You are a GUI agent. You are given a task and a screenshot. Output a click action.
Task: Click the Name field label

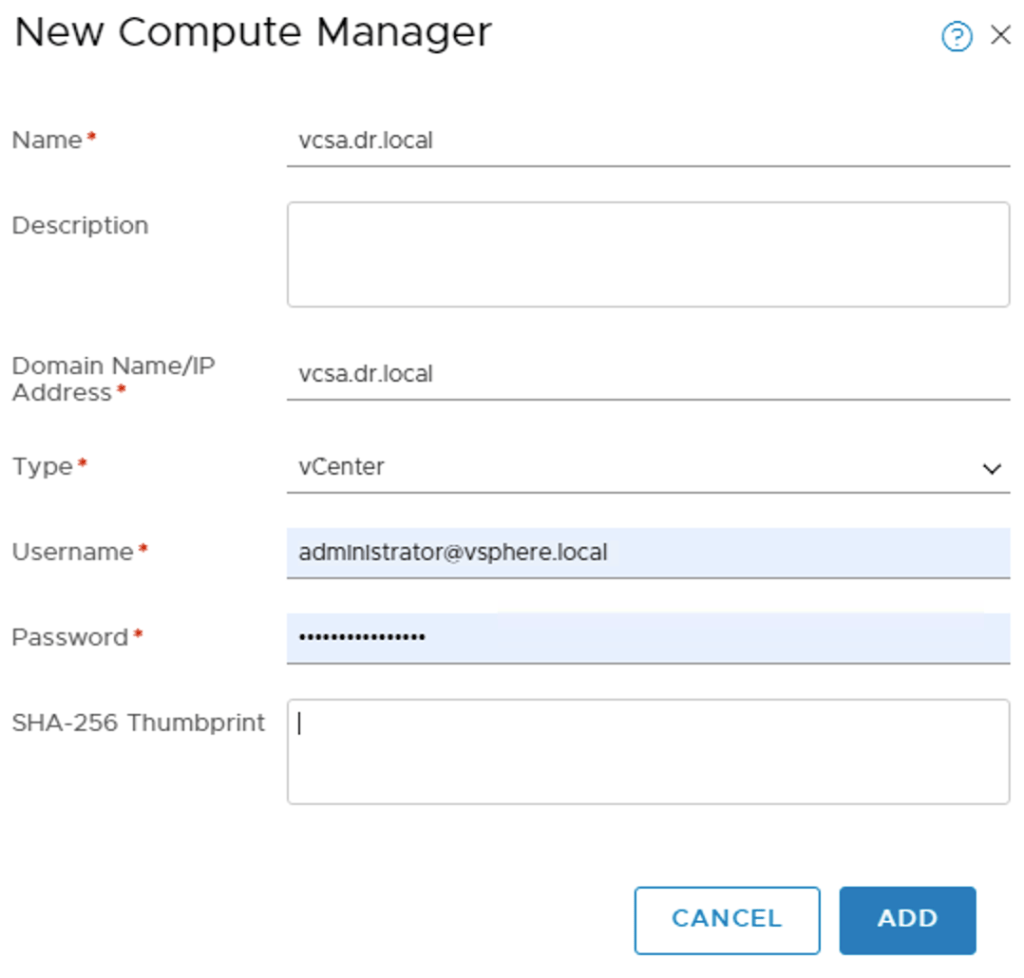pos(47,140)
